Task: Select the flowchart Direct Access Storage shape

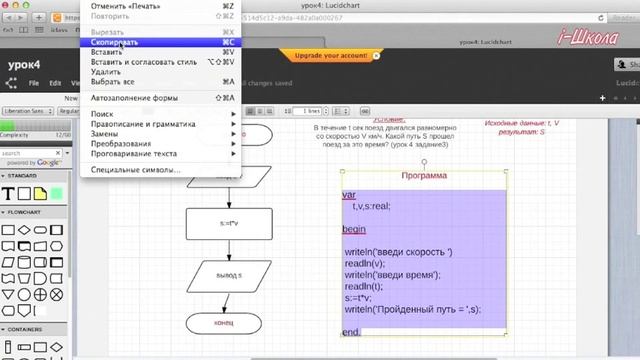Action: [x=40, y=262]
